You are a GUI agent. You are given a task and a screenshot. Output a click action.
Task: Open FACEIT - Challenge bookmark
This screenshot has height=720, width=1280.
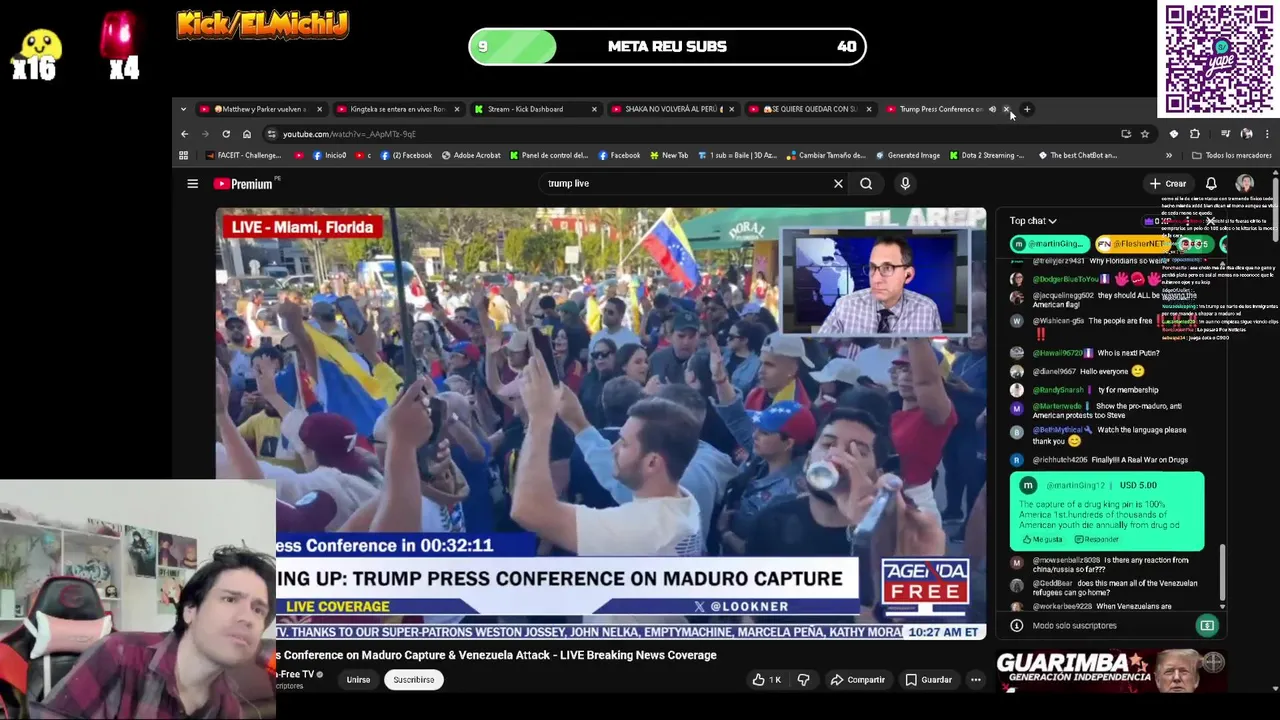point(243,155)
